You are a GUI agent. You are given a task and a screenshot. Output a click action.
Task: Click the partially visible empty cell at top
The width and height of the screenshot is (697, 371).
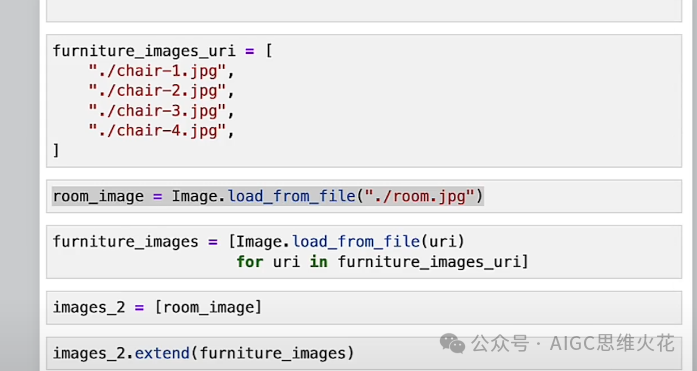pyautogui.click(x=364, y=11)
